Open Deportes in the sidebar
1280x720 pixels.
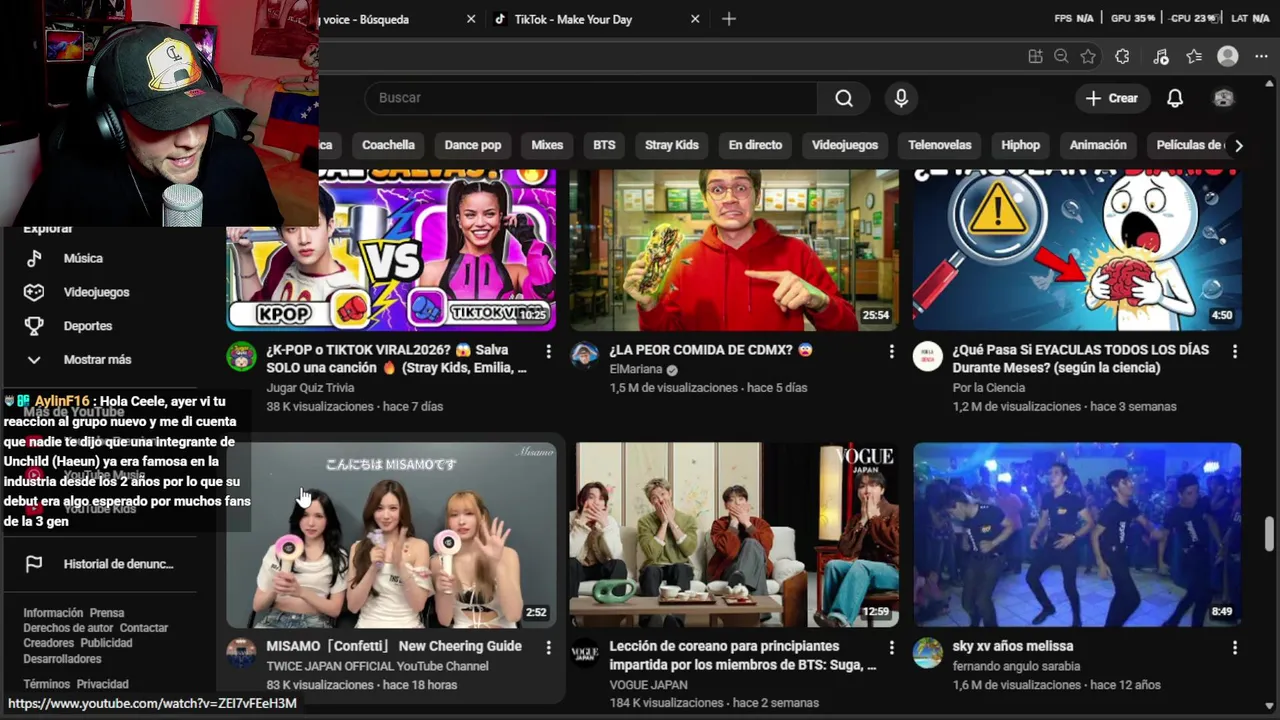coord(88,326)
